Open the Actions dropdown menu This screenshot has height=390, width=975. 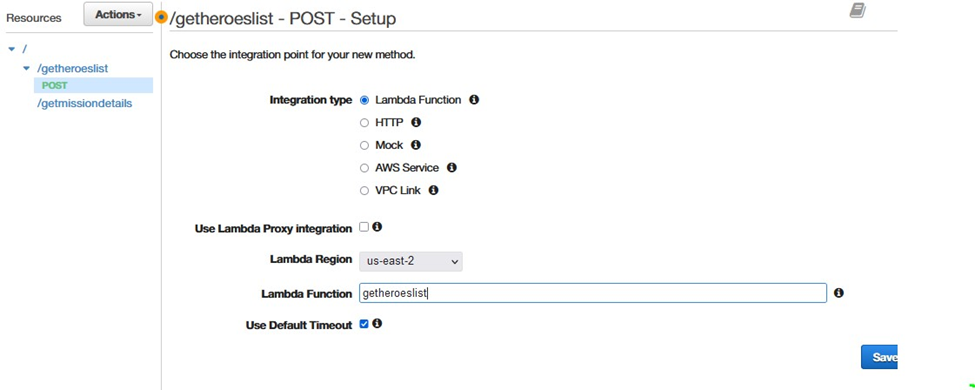coord(118,14)
